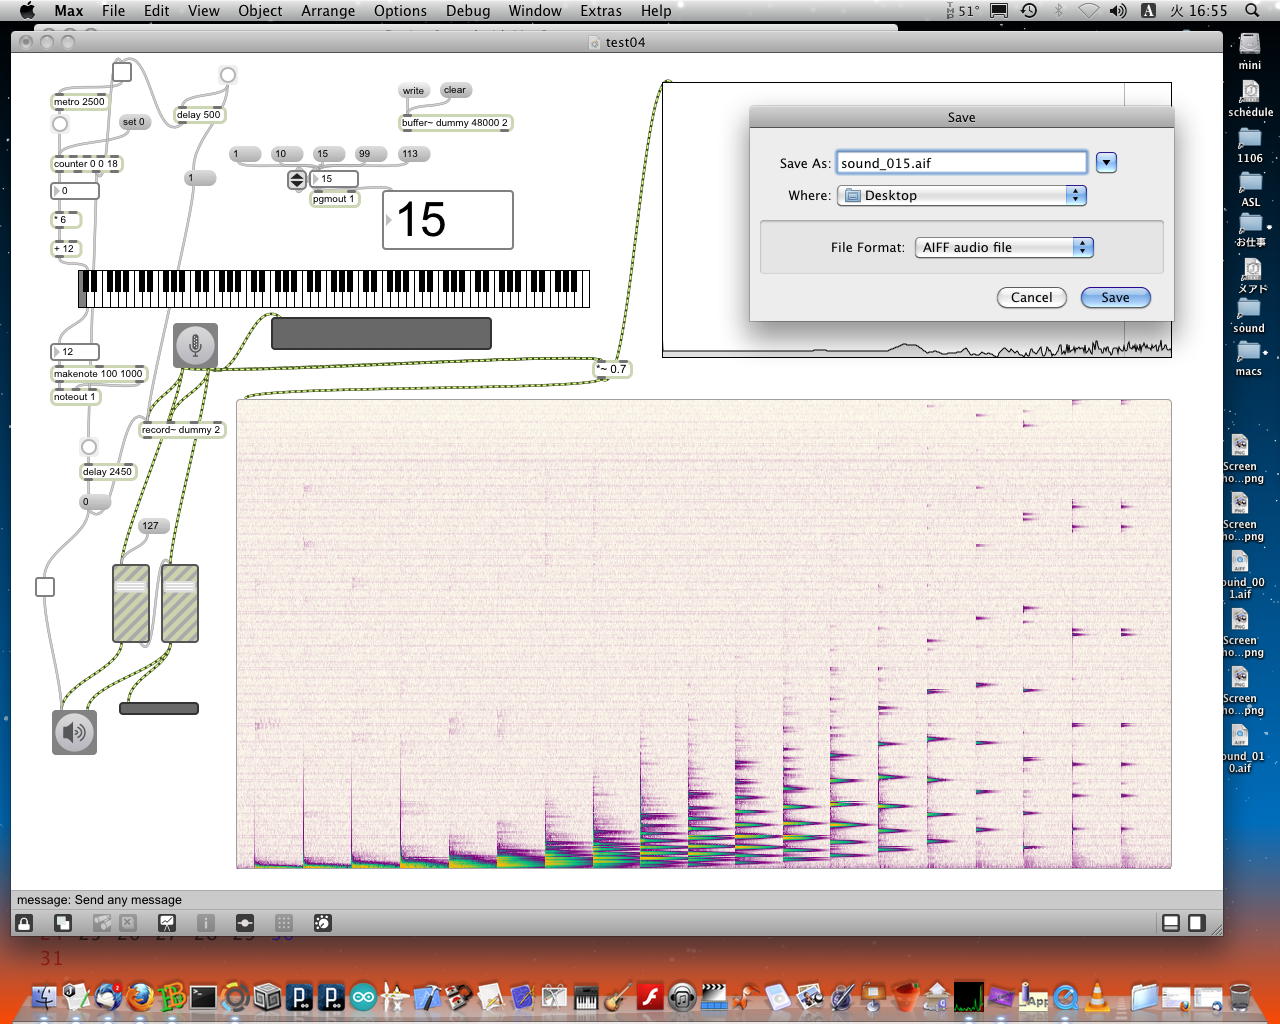
Task: Open the Object menu
Action: (260, 11)
